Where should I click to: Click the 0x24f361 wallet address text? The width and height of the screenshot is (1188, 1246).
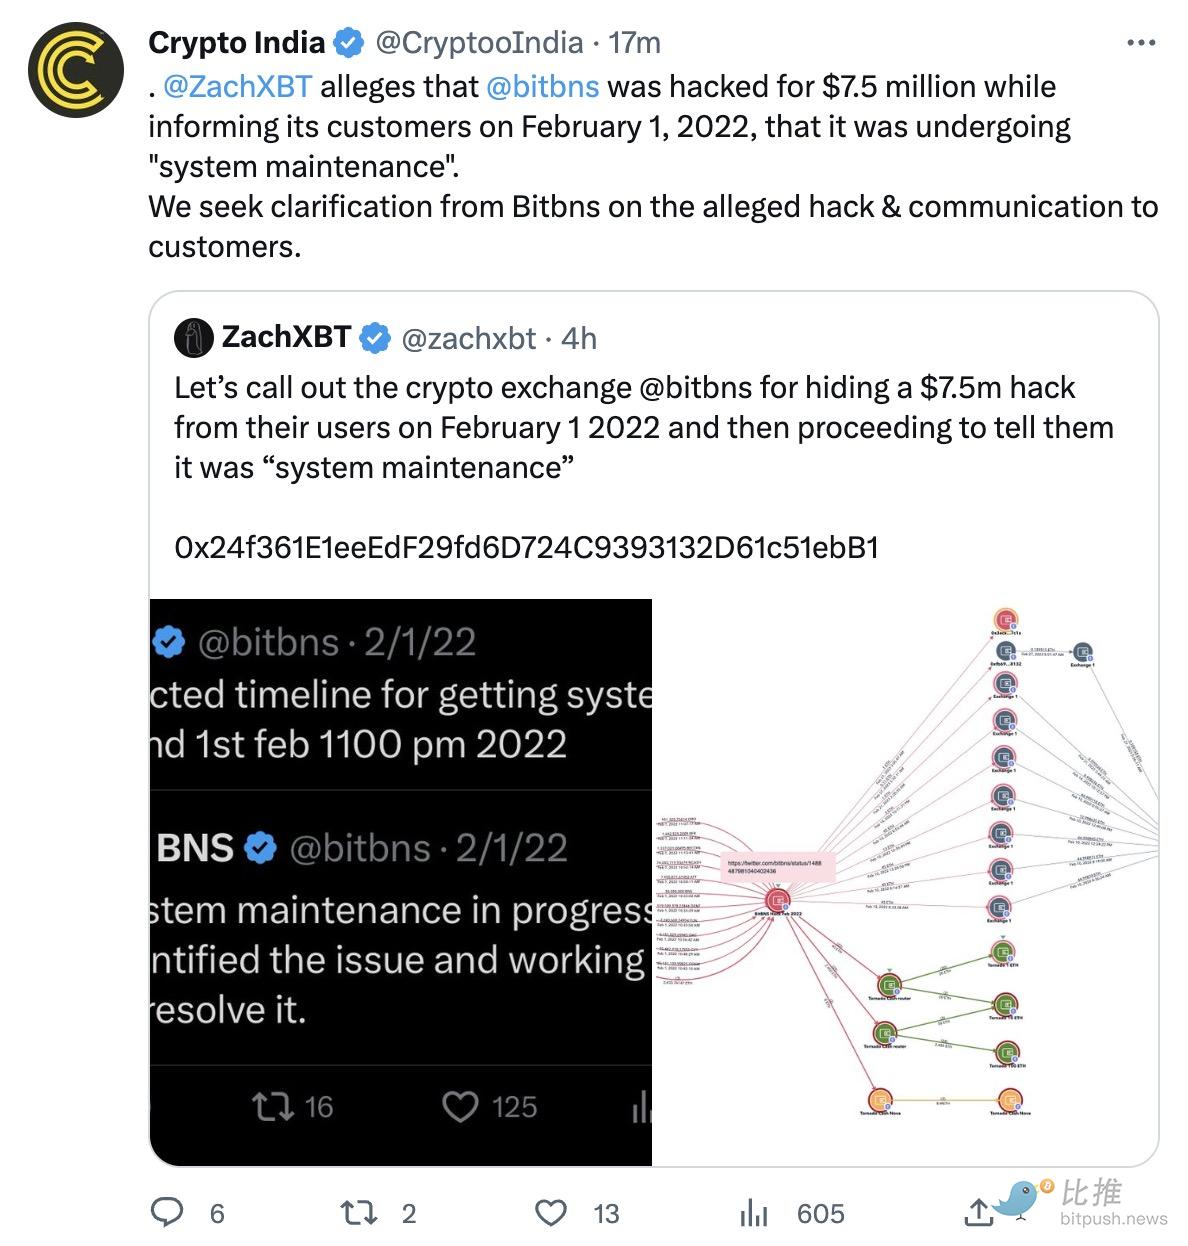point(526,547)
